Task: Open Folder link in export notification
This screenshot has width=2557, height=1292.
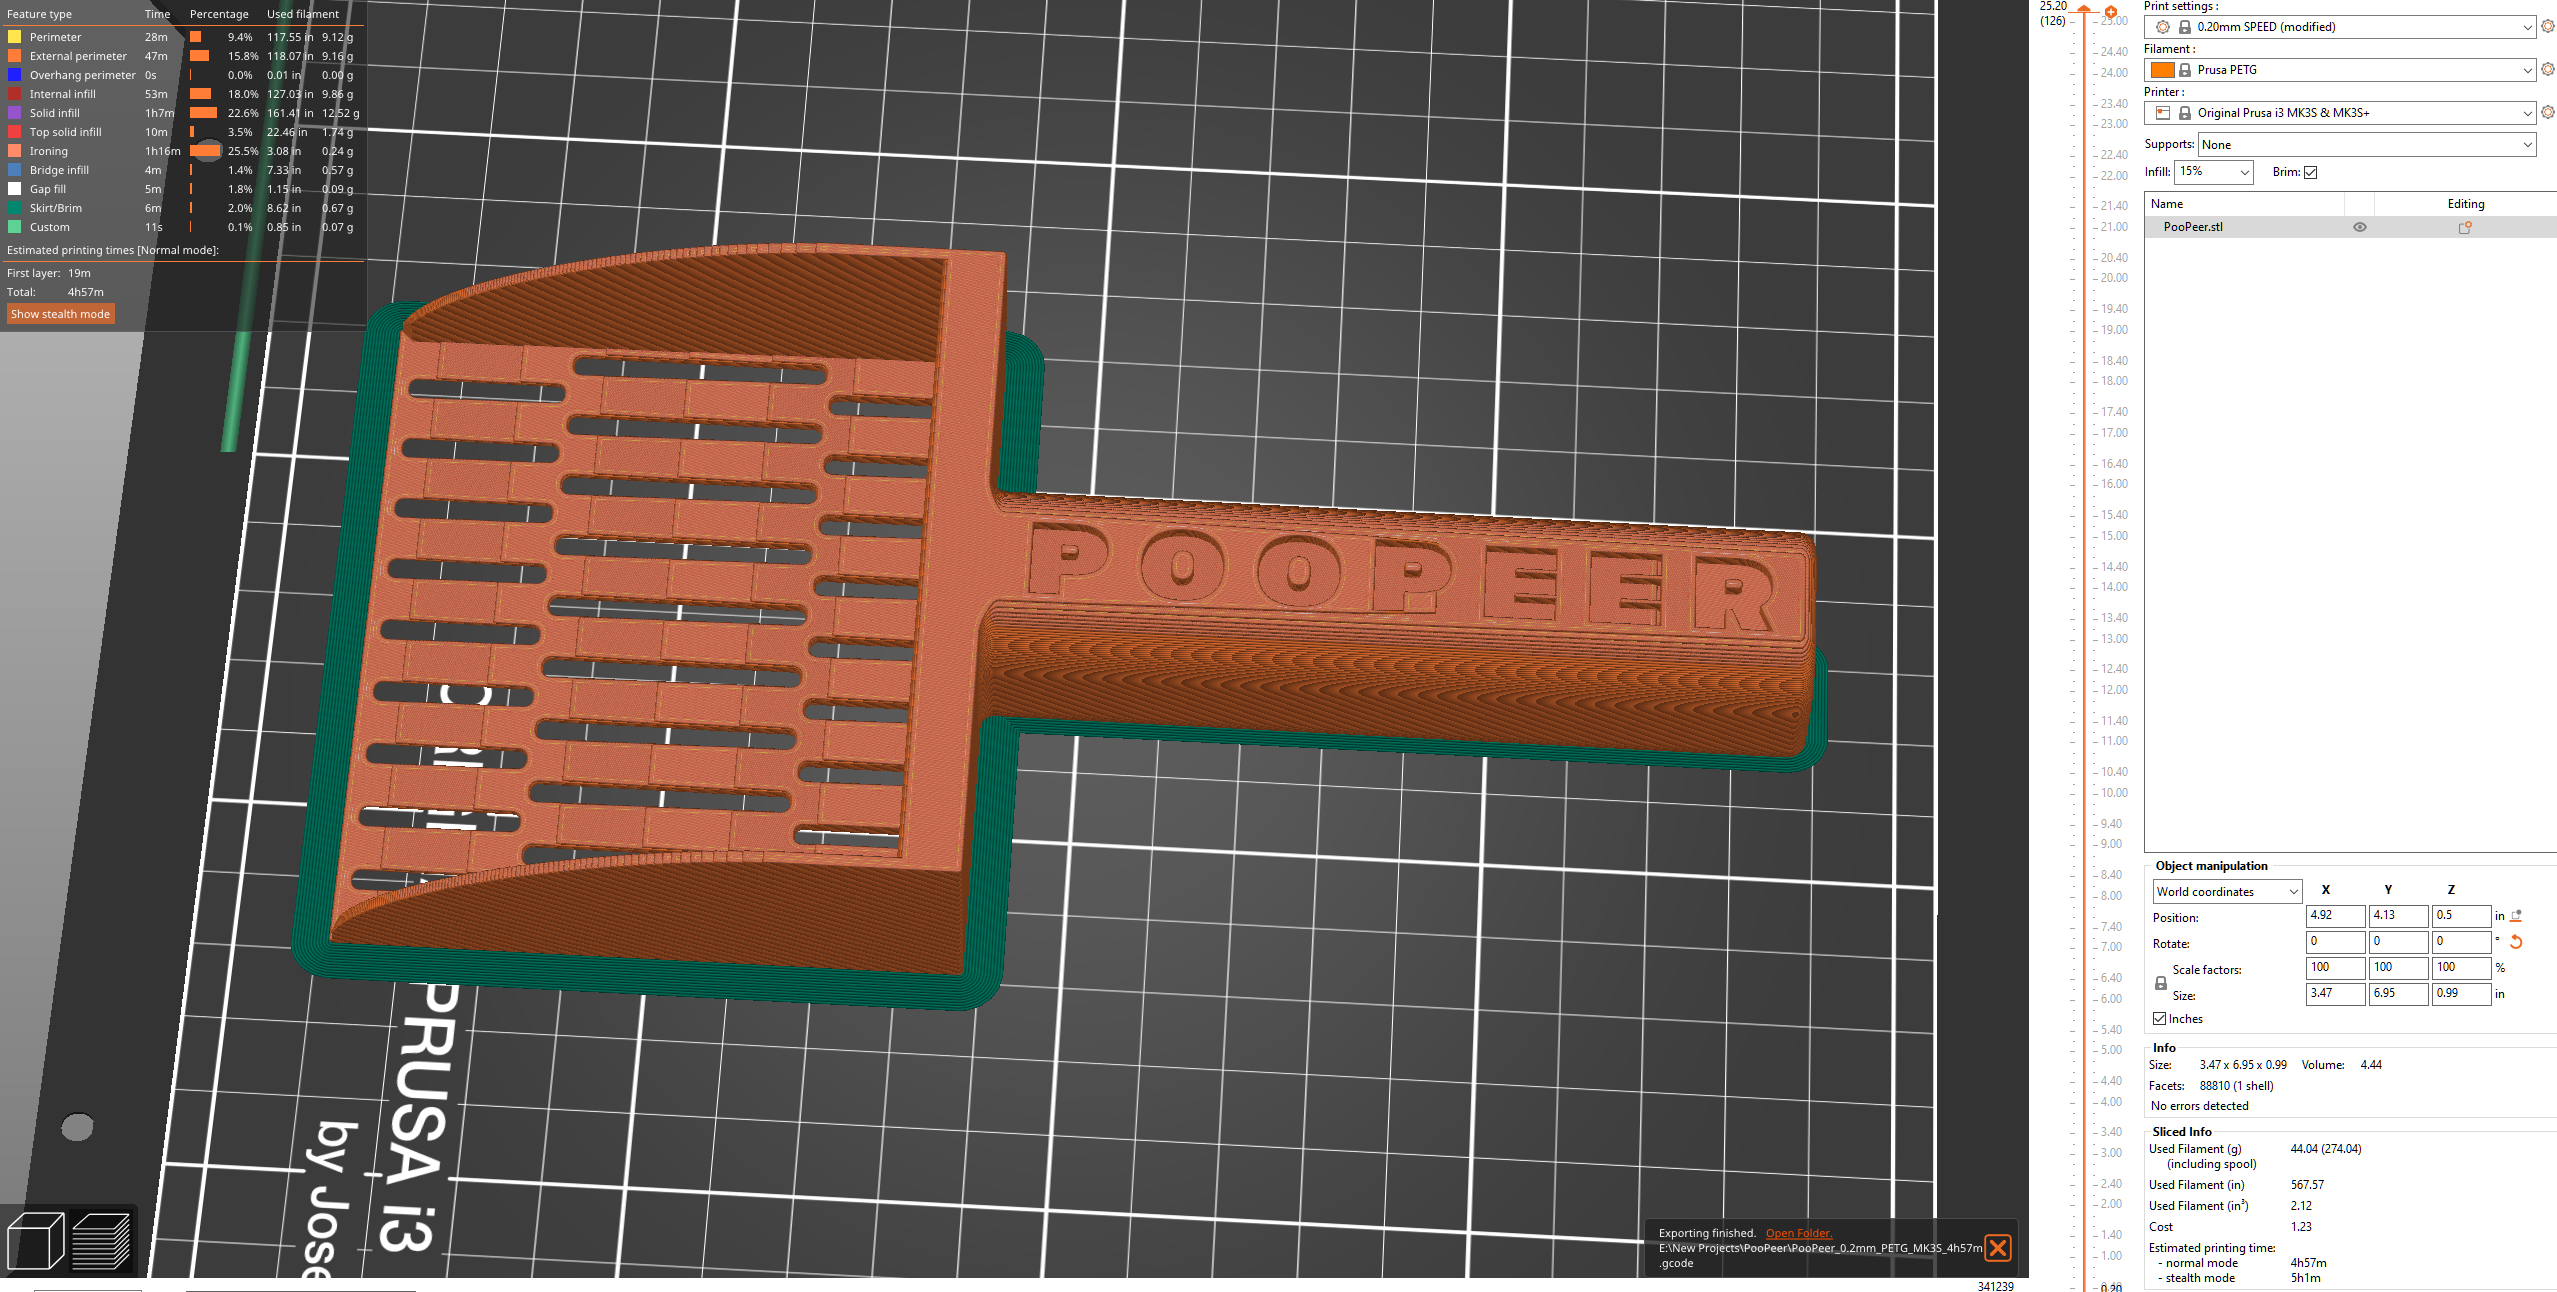Action: tap(1798, 1233)
